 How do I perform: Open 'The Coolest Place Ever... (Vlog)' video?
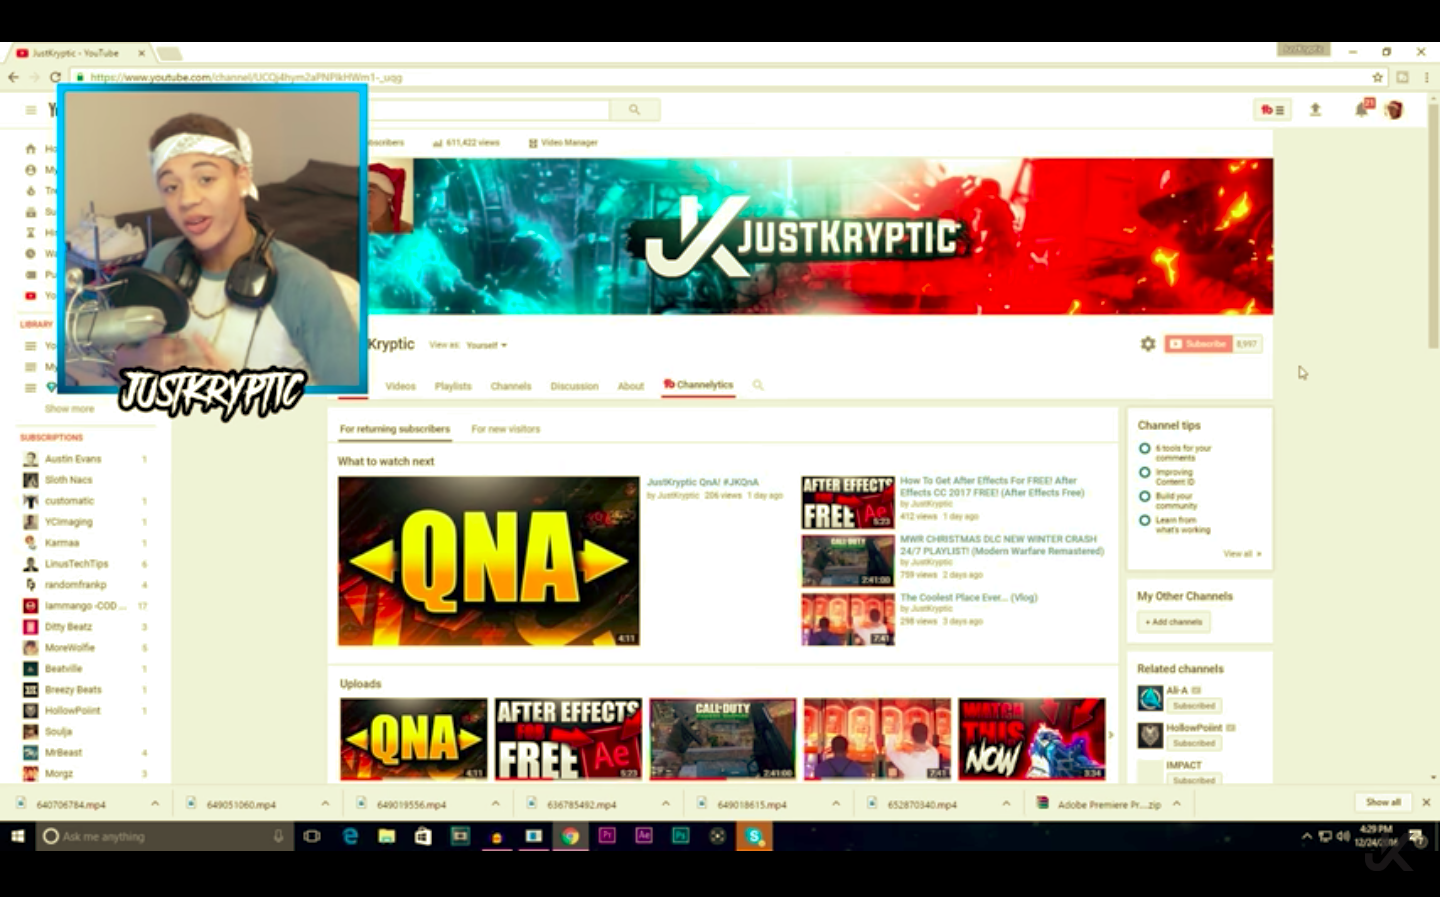tap(968, 597)
